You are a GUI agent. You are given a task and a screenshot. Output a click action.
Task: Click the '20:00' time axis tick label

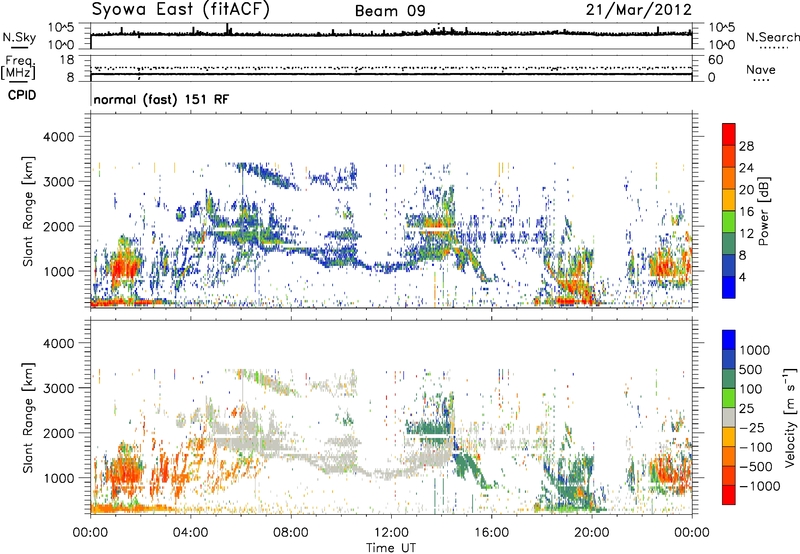click(591, 533)
